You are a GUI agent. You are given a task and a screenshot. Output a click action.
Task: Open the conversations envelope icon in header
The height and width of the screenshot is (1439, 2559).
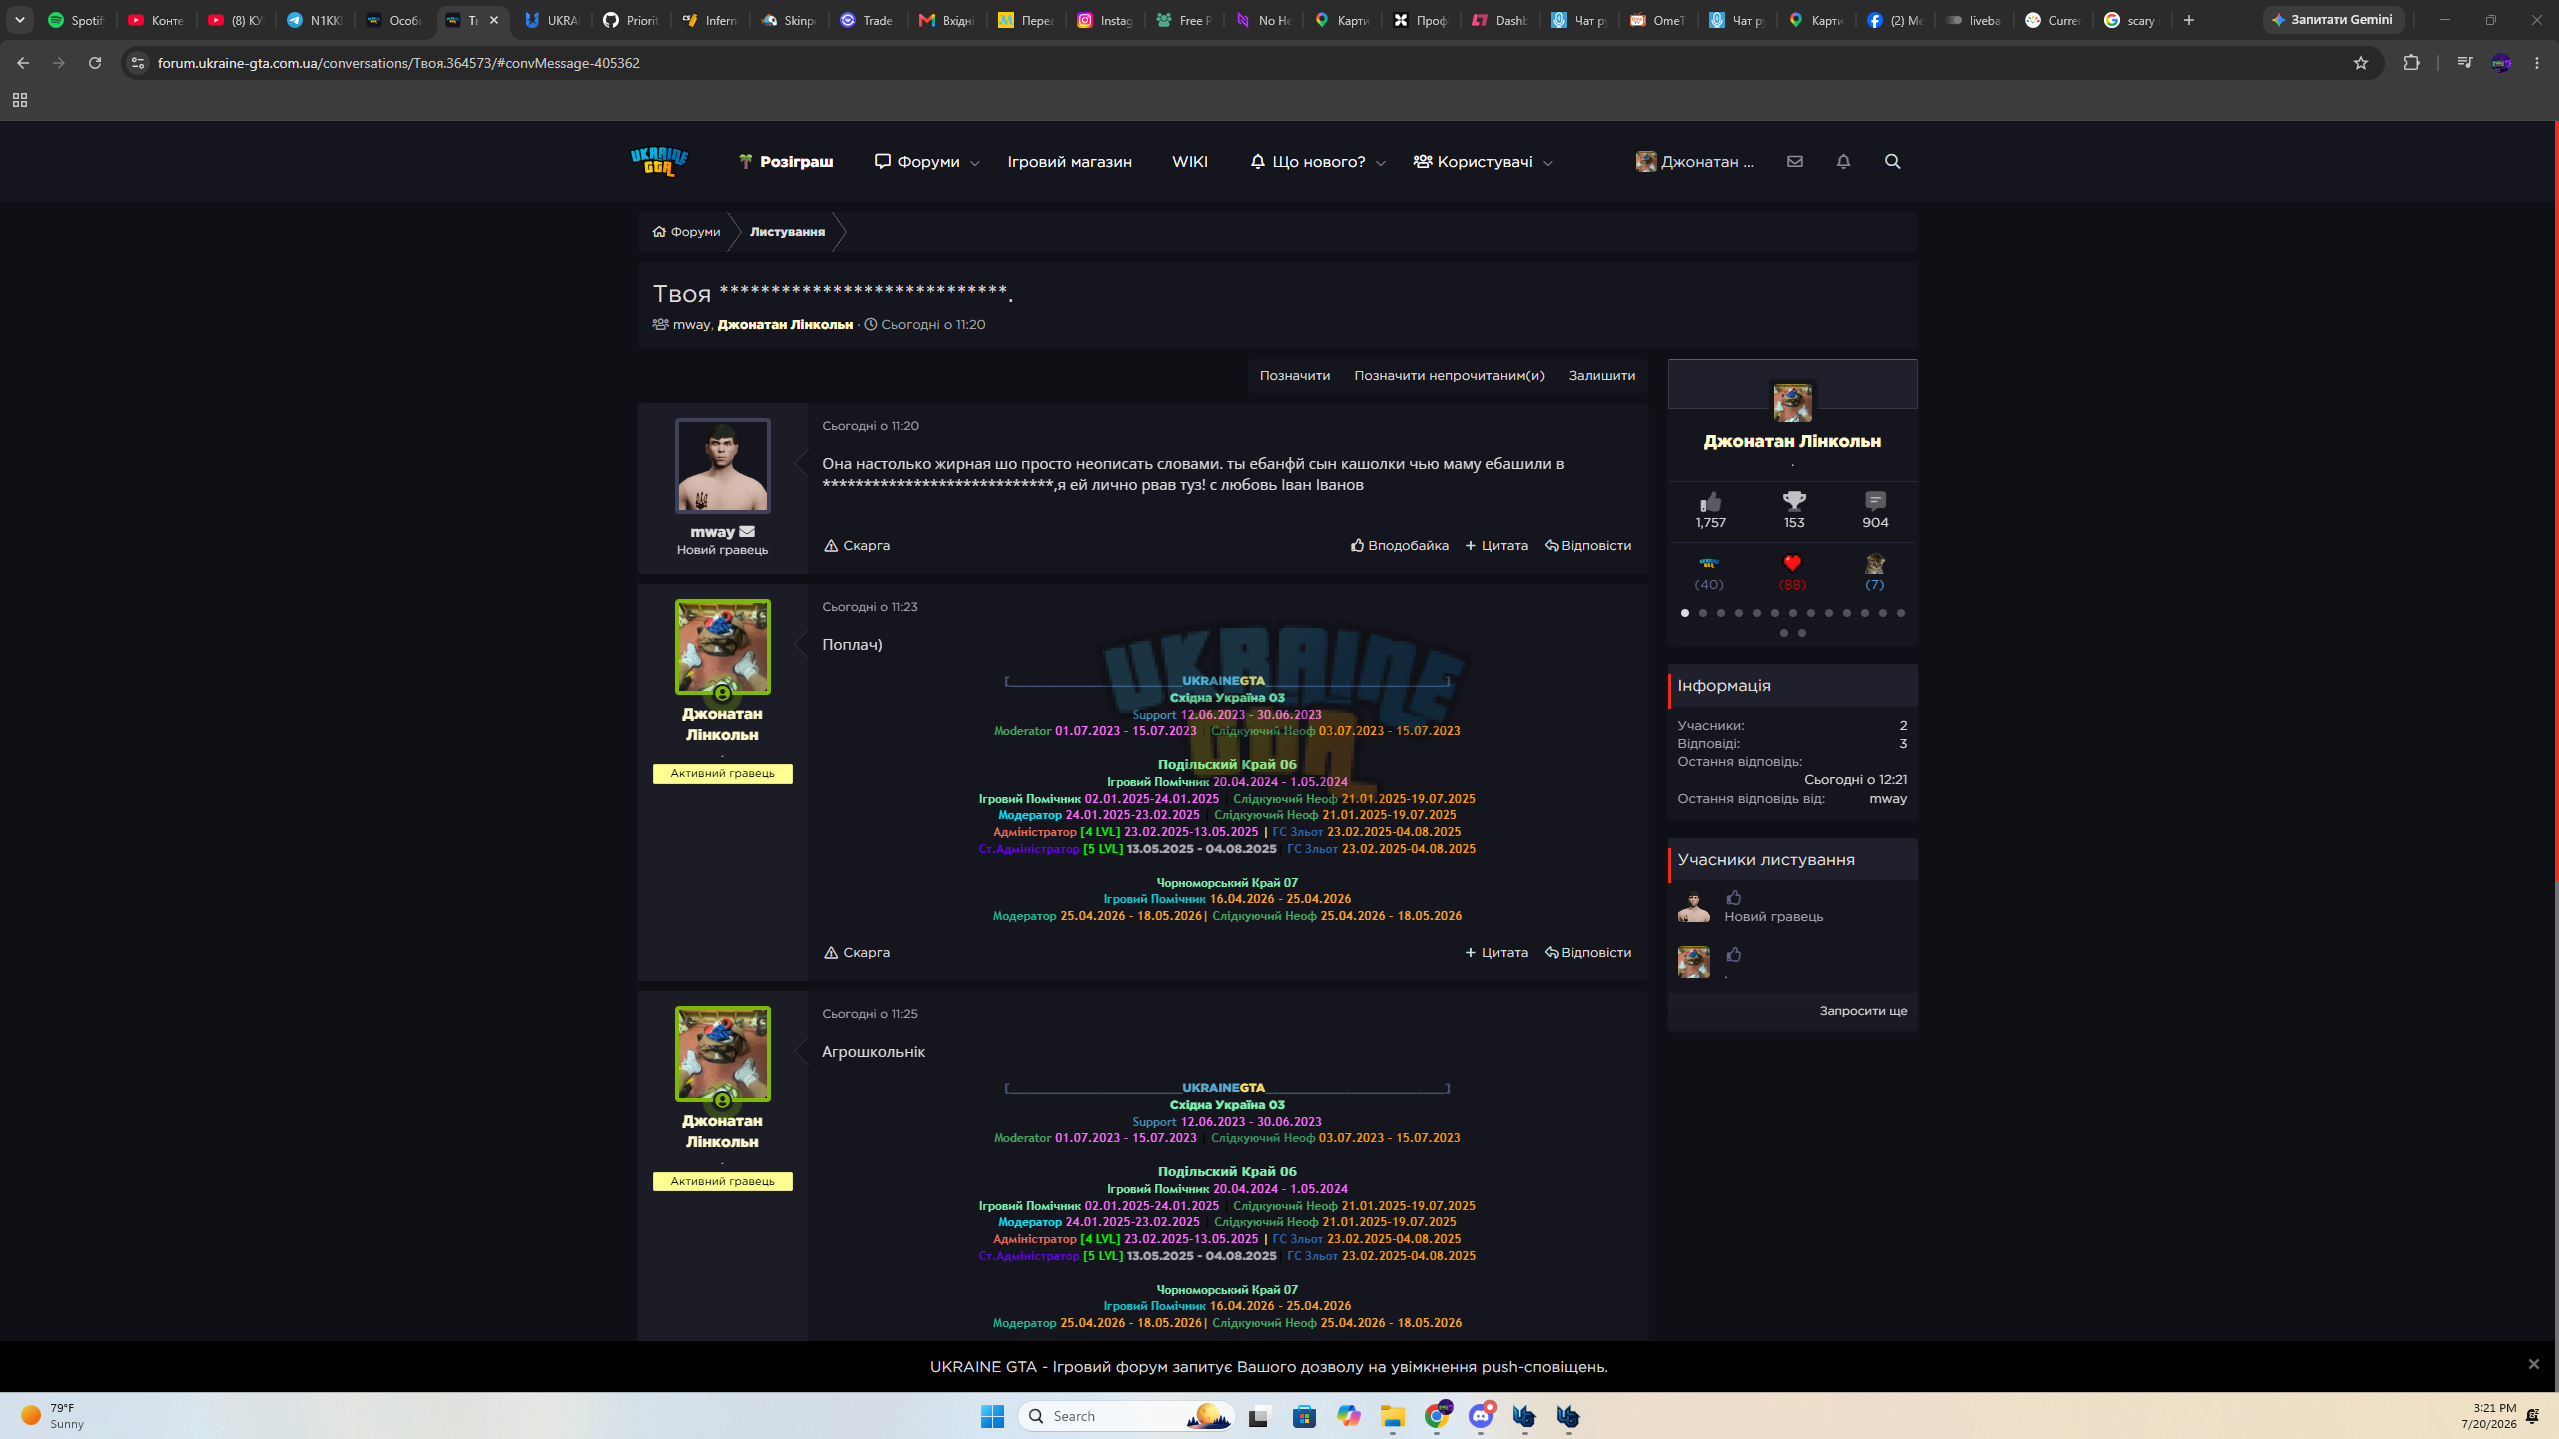[1795, 161]
